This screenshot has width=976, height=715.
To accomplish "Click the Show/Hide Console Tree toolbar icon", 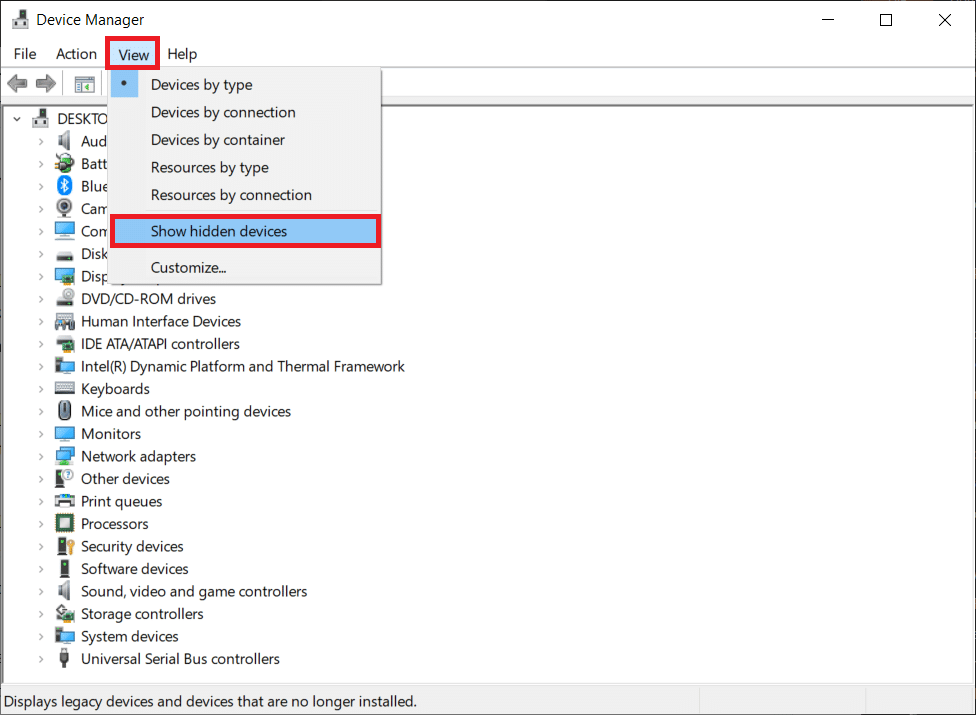I will pos(84,84).
